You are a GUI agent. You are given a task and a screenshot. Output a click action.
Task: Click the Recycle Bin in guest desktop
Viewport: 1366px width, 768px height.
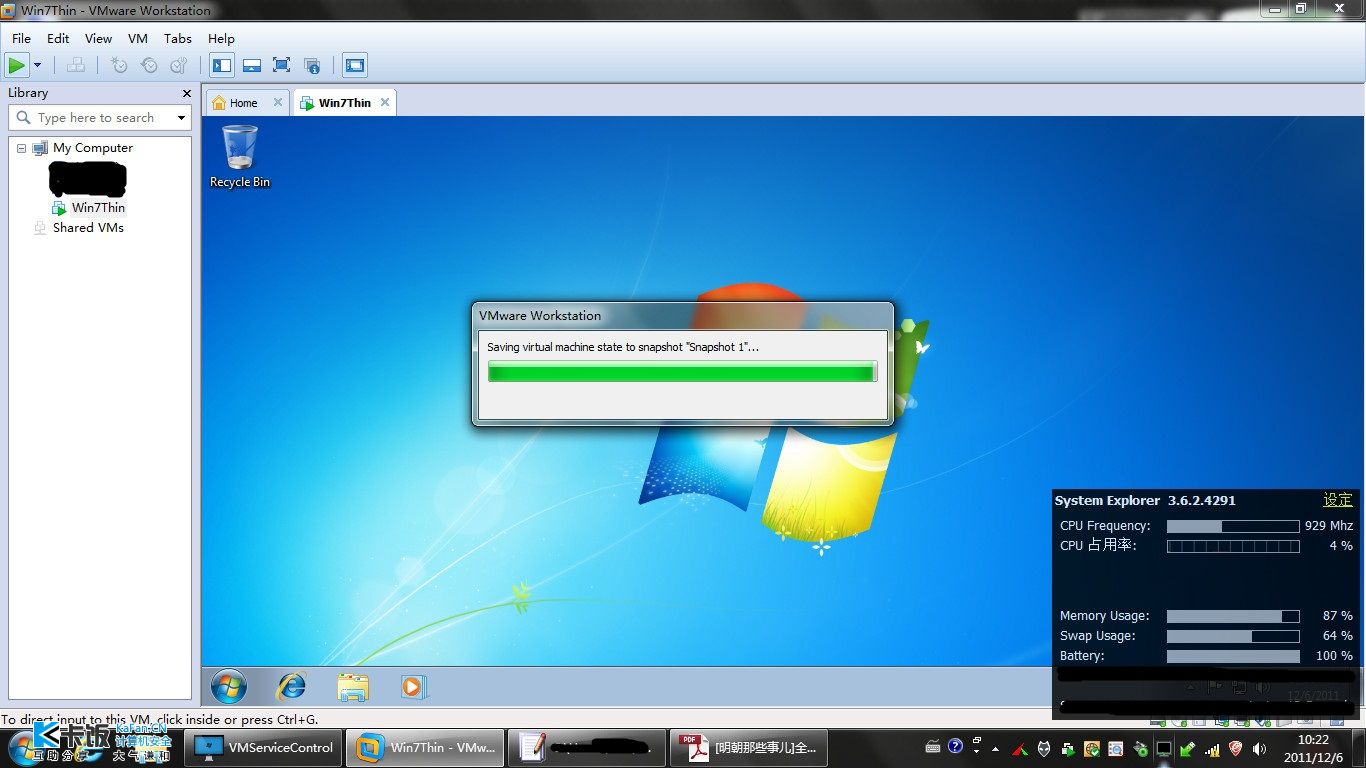239,156
